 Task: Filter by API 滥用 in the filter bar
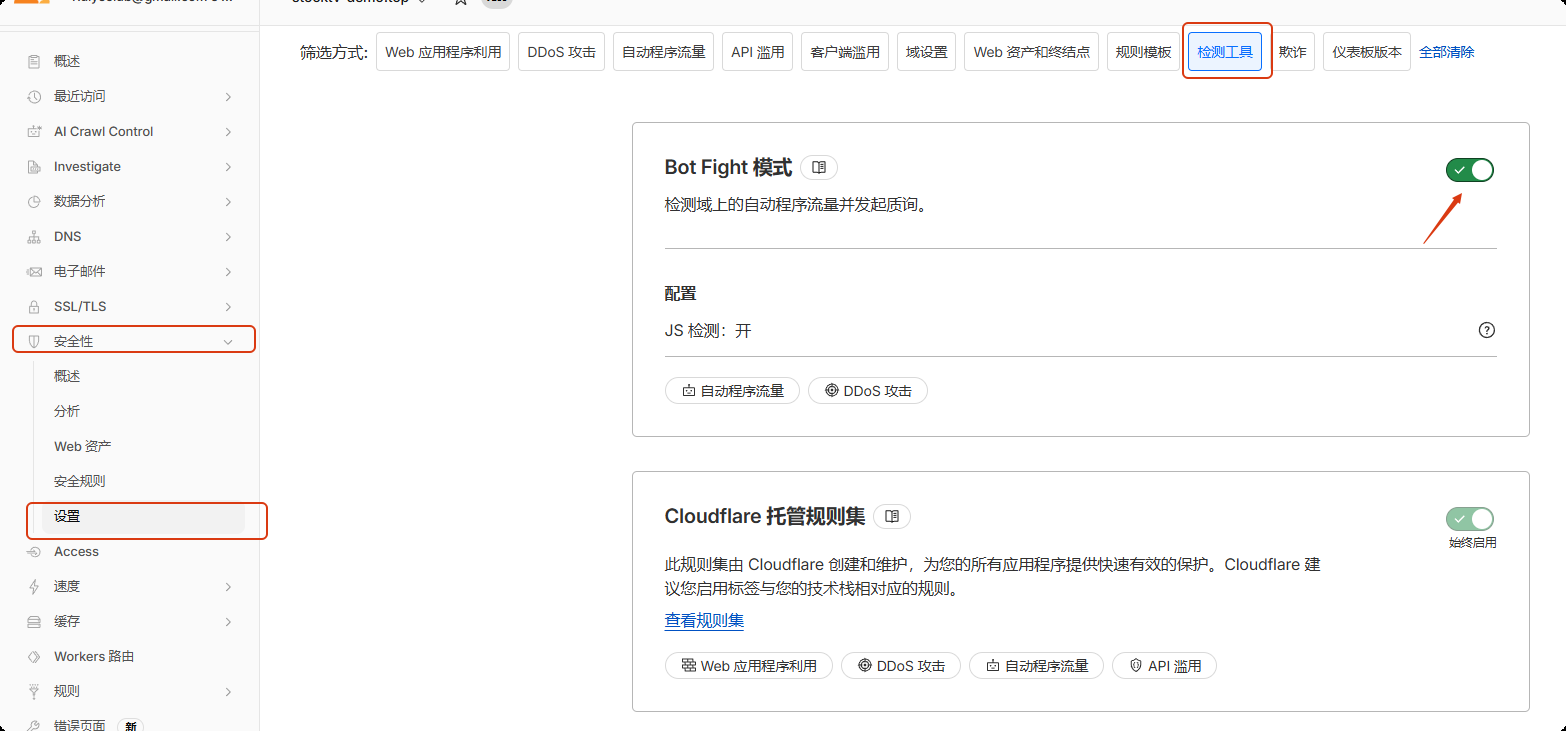758,52
